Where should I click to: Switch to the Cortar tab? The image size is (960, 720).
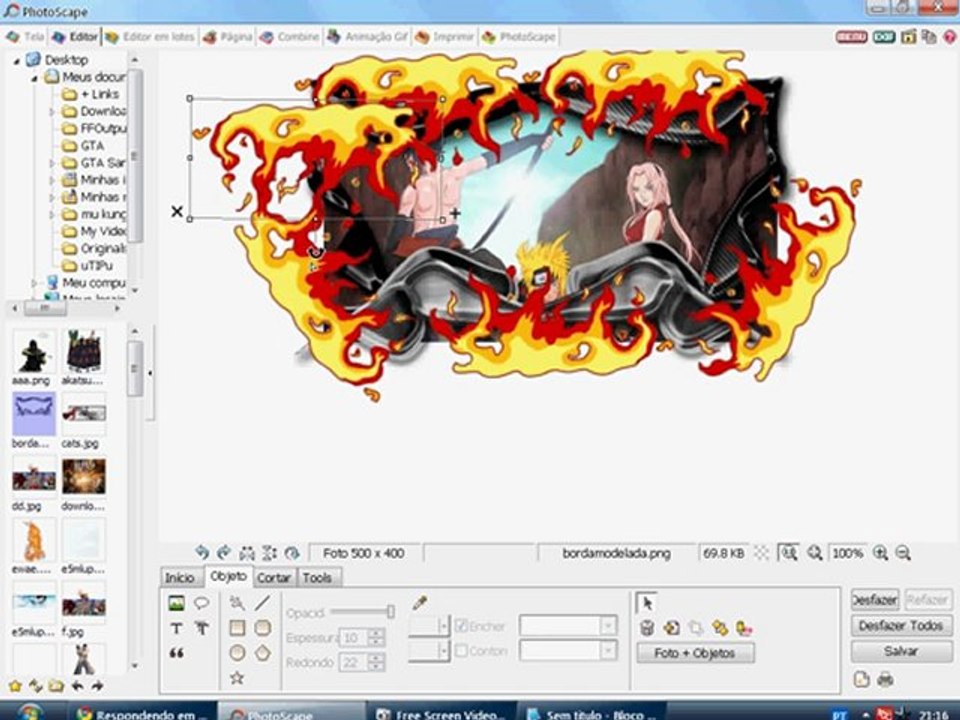274,578
